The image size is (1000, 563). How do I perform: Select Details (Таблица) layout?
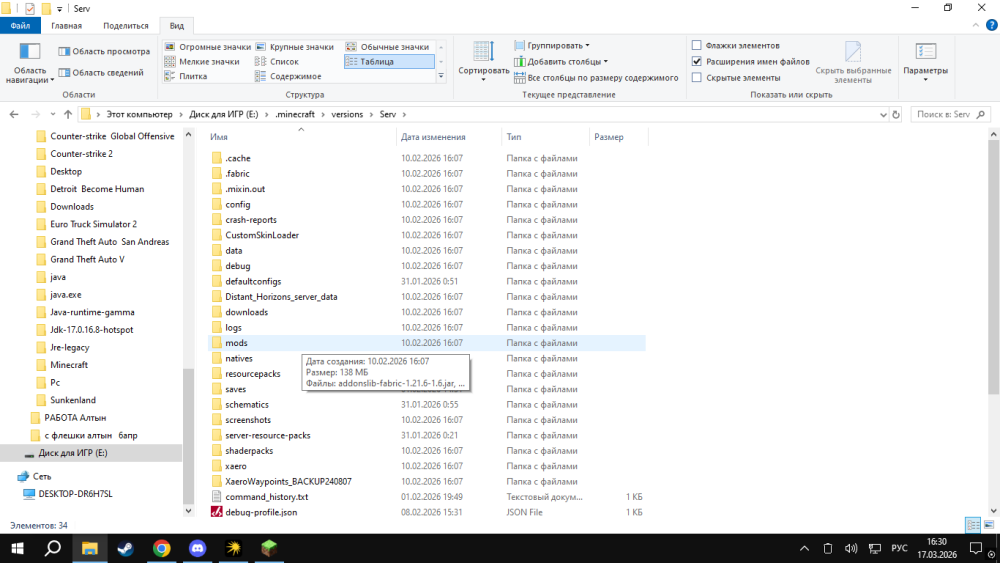[x=389, y=62]
